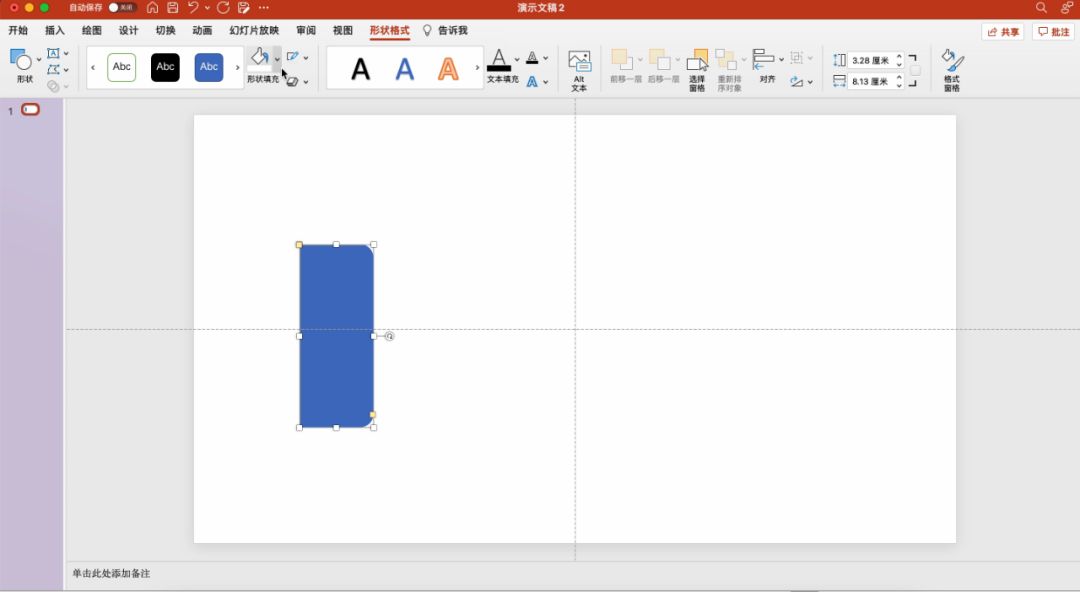Toggle the AutoSave (自动保存) switch

click(x=122, y=8)
